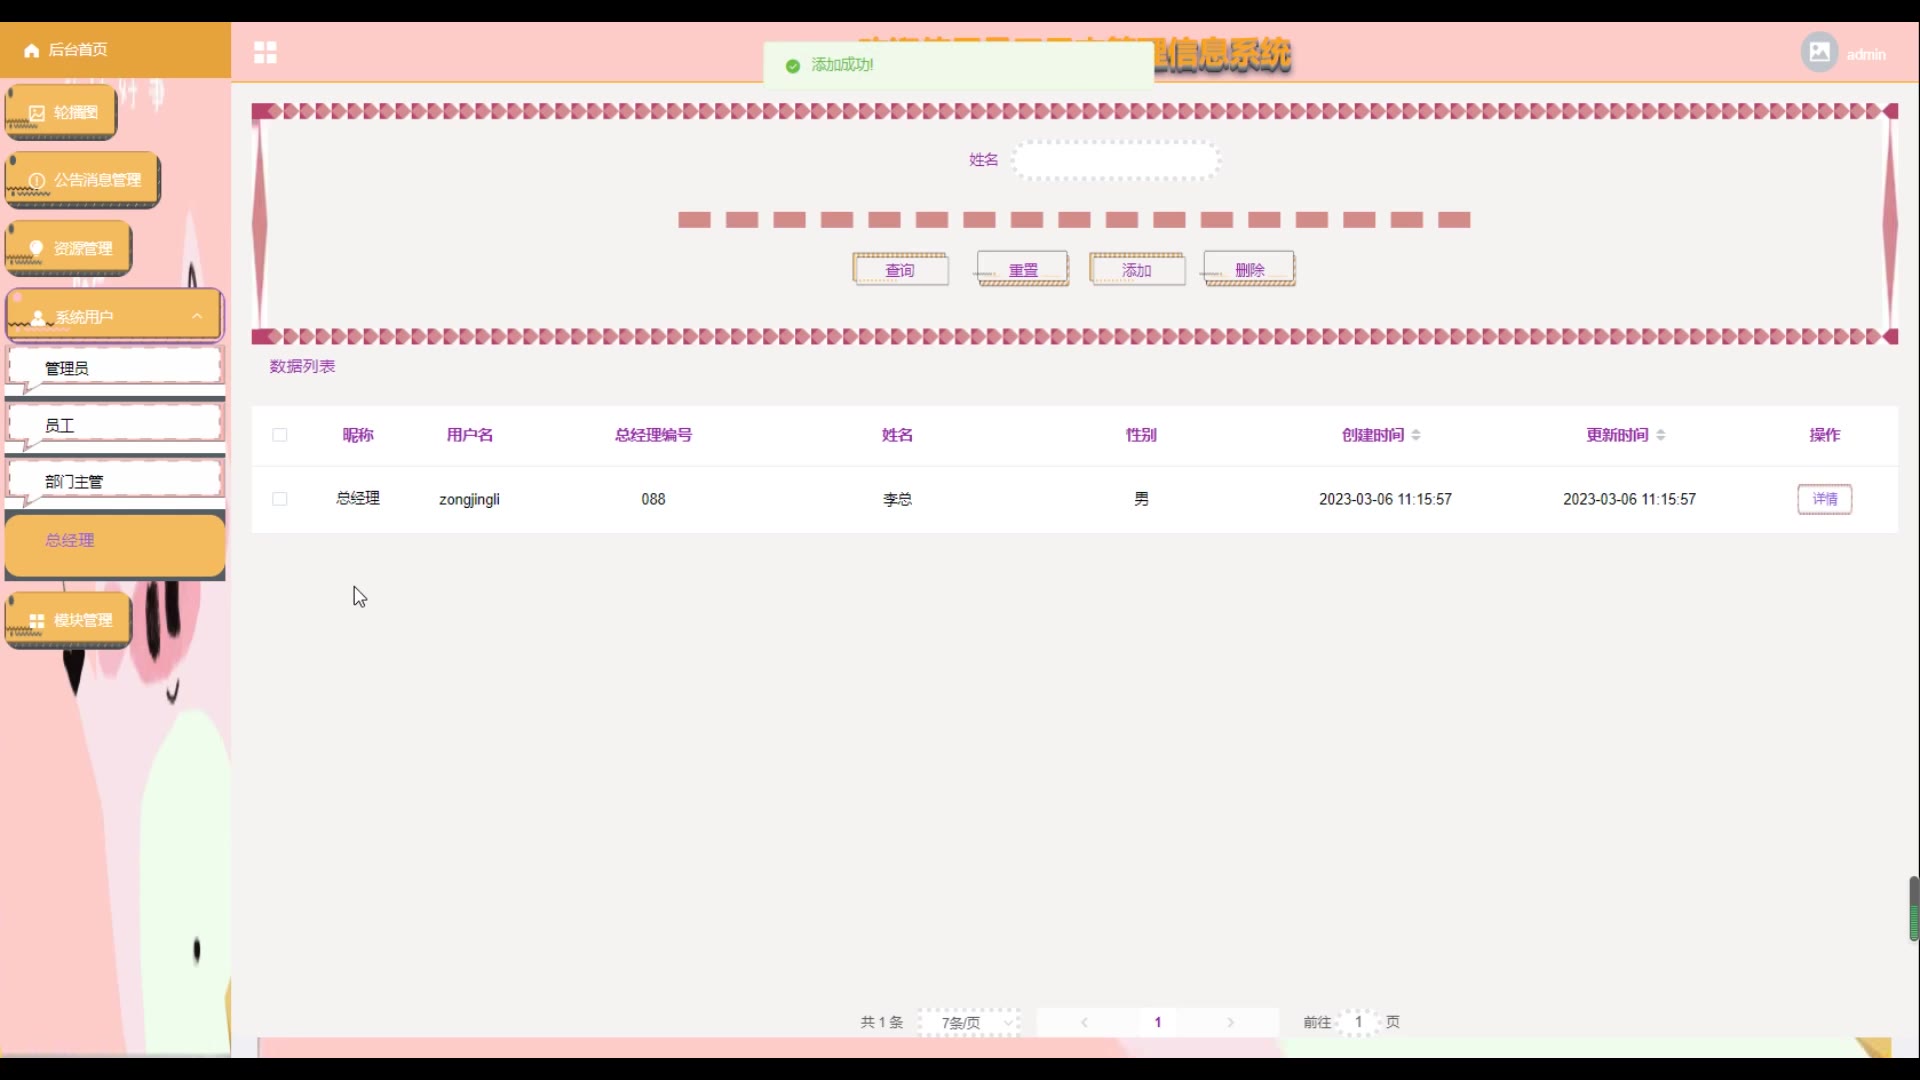Sort by 创建时间 column arrows
This screenshot has width=1920, height=1080.
[1416, 435]
